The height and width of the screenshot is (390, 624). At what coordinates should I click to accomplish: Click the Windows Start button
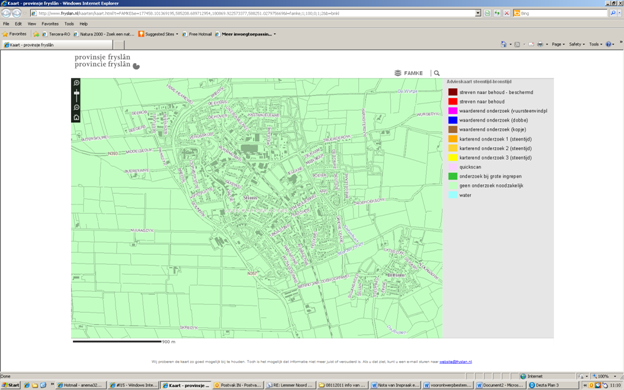(x=11, y=385)
